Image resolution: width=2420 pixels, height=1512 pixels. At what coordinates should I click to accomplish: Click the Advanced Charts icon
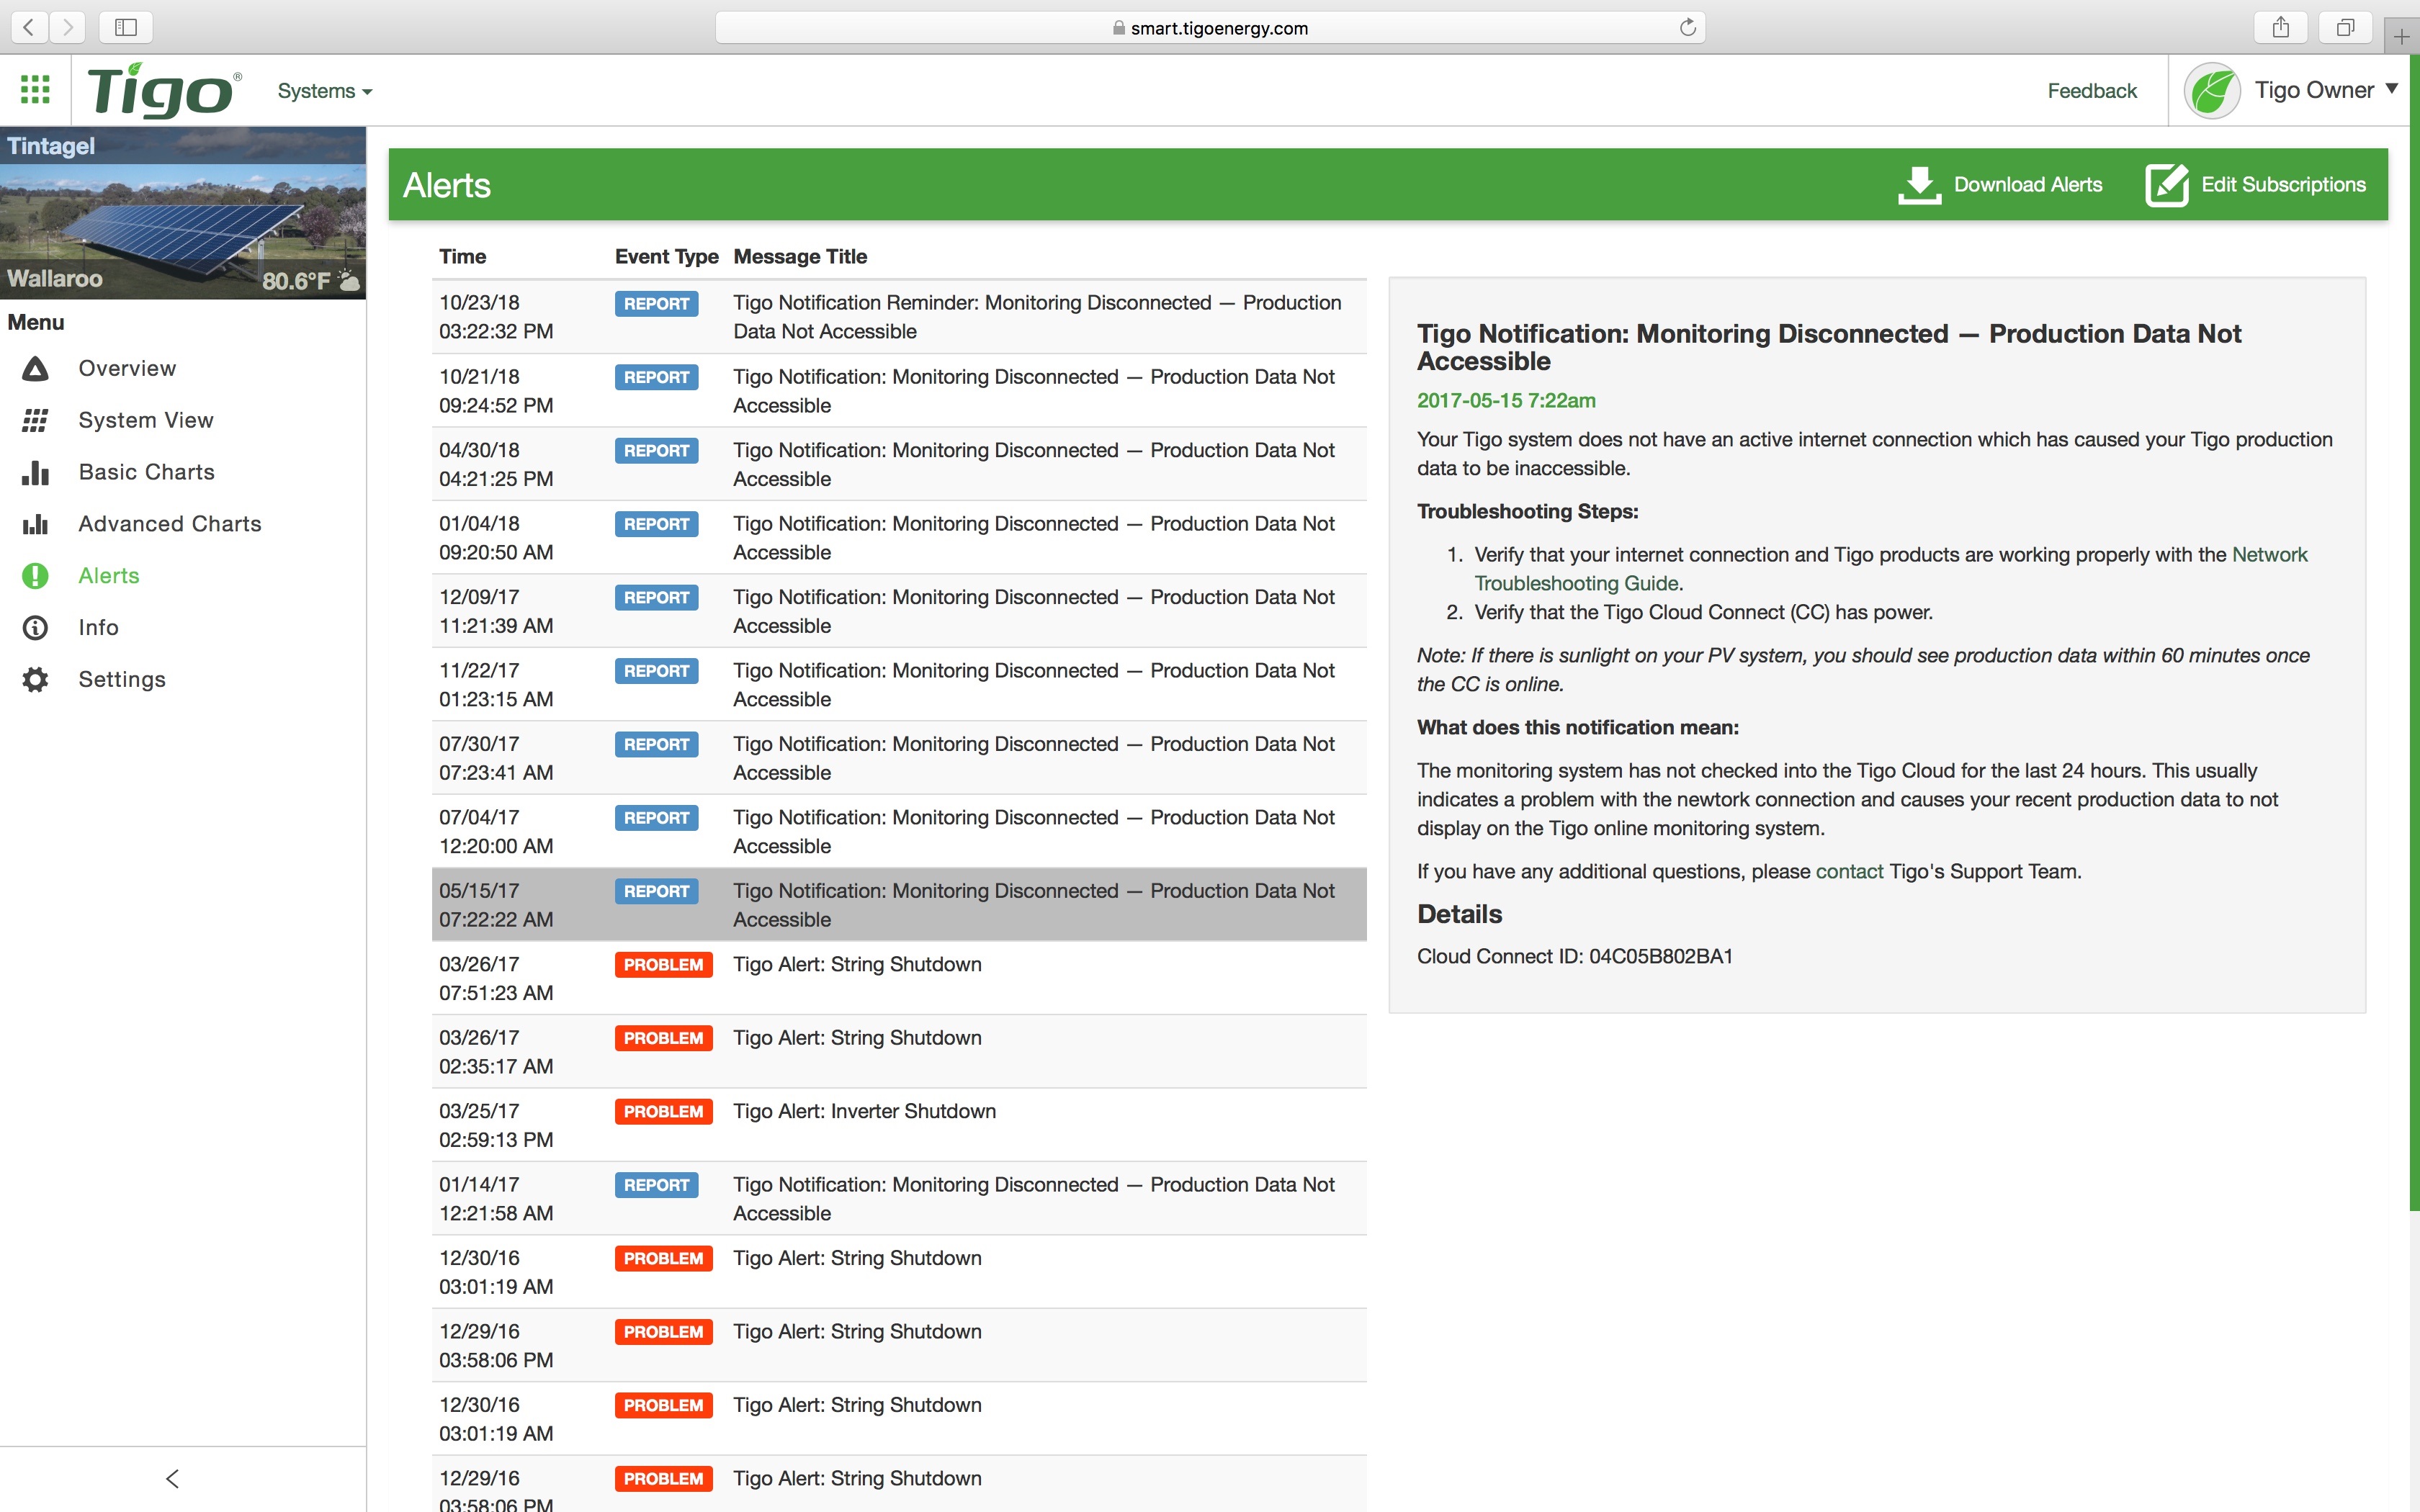point(35,524)
